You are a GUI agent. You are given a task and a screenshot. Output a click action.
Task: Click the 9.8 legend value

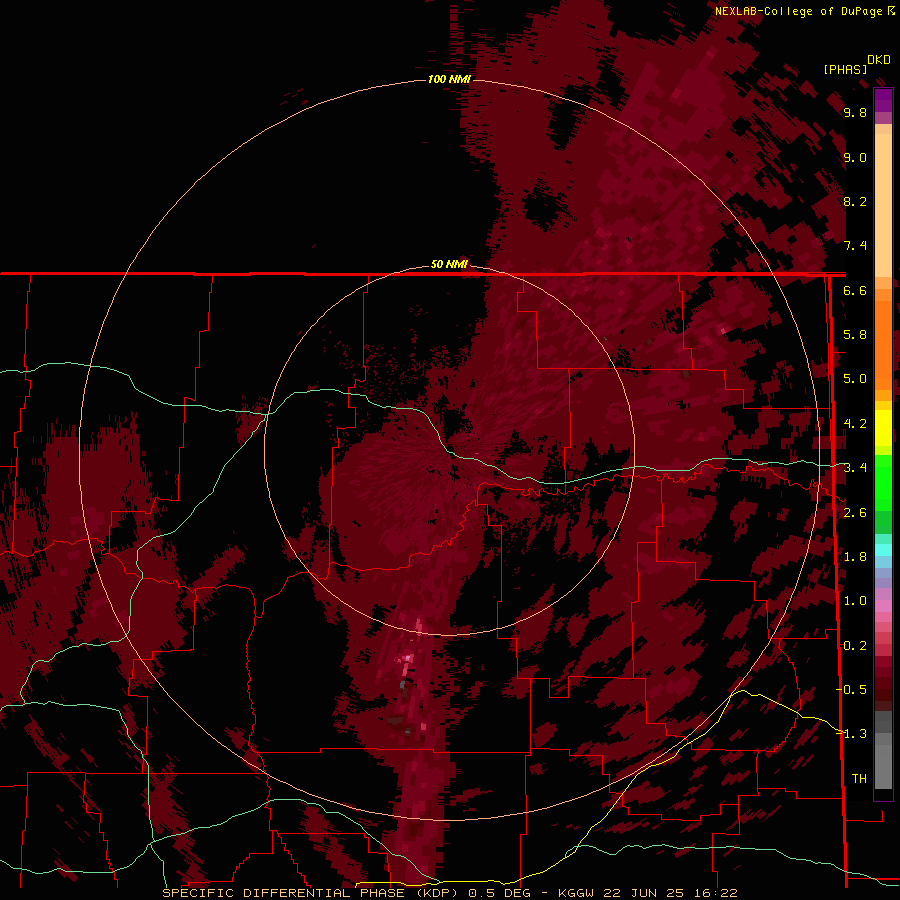click(x=855, y=112)
